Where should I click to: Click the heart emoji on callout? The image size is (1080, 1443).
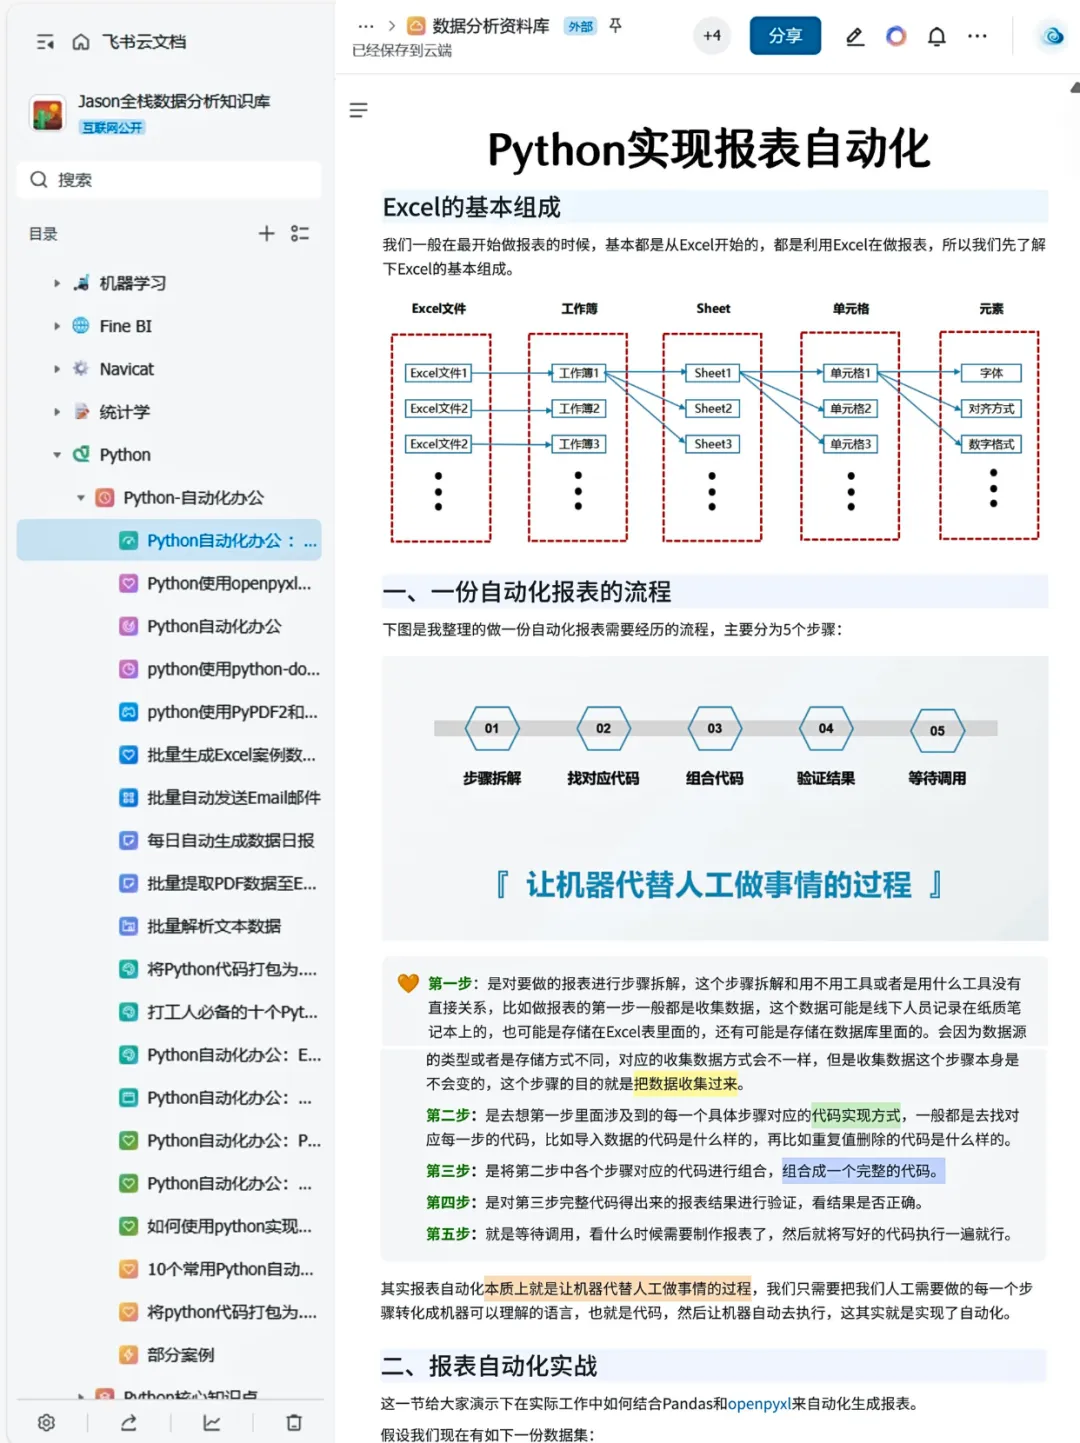click(408, 983)
